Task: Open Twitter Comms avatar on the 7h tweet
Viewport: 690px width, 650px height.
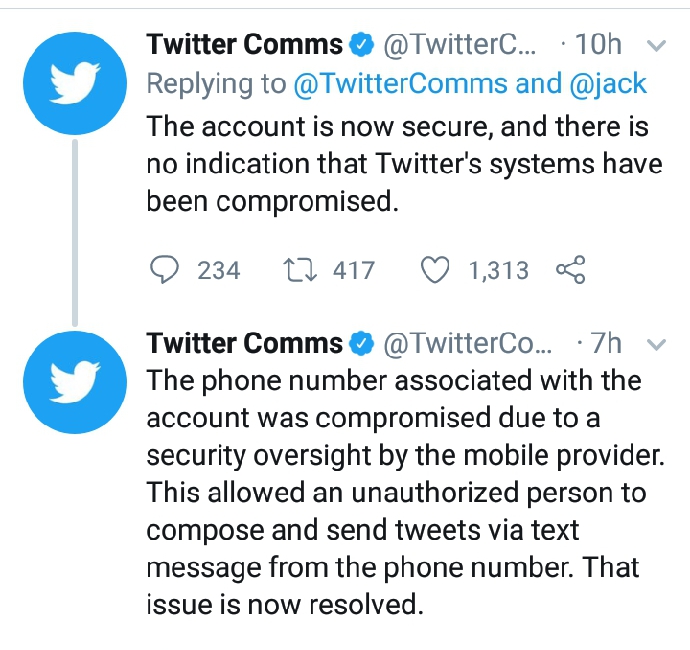Action: tap(75, 382)
